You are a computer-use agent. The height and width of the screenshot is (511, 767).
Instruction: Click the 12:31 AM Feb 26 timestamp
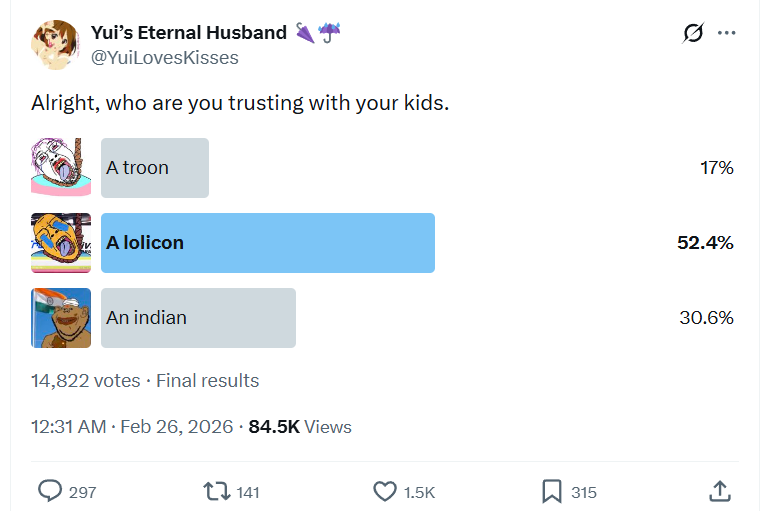(132, 427)
